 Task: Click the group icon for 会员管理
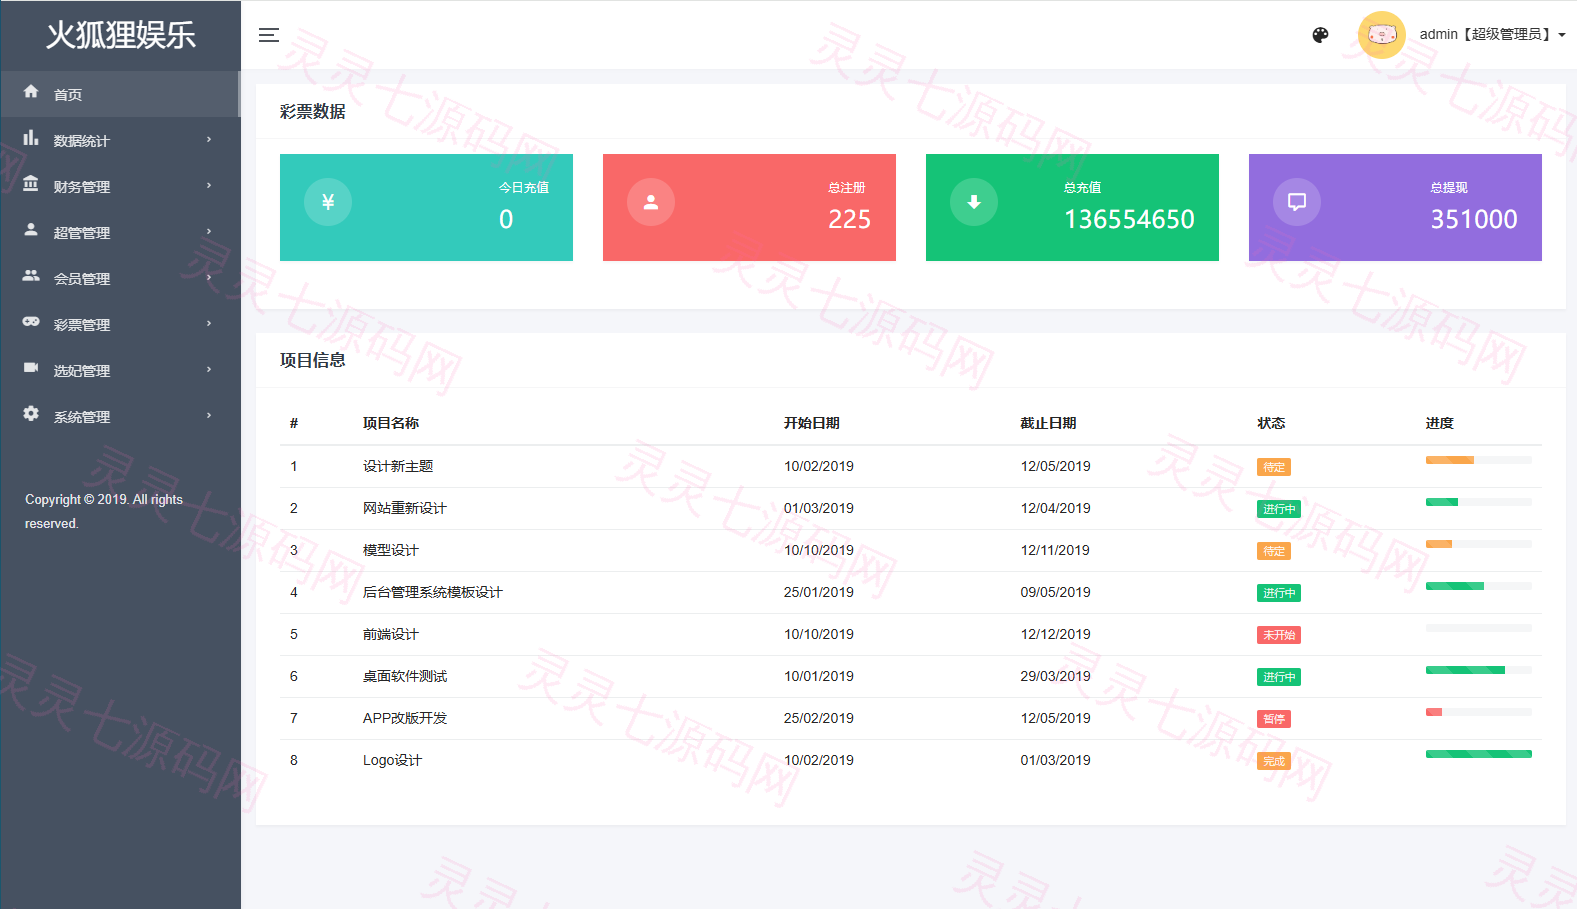click(31, 276)
